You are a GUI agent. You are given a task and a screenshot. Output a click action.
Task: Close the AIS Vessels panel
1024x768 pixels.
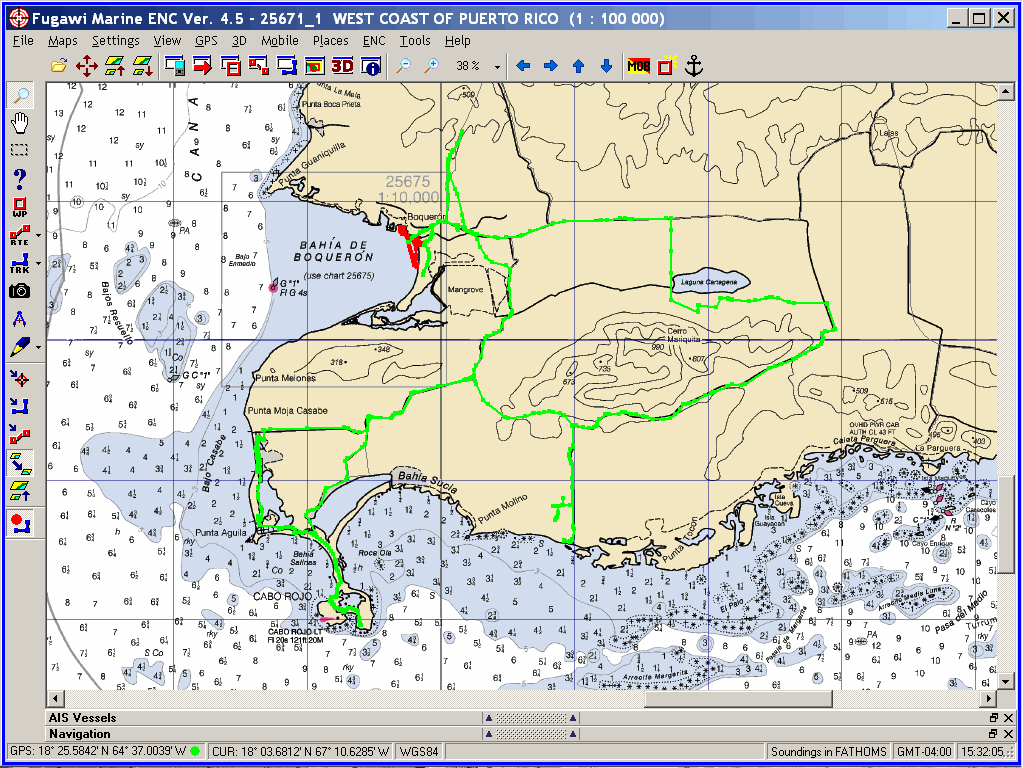1008,718
